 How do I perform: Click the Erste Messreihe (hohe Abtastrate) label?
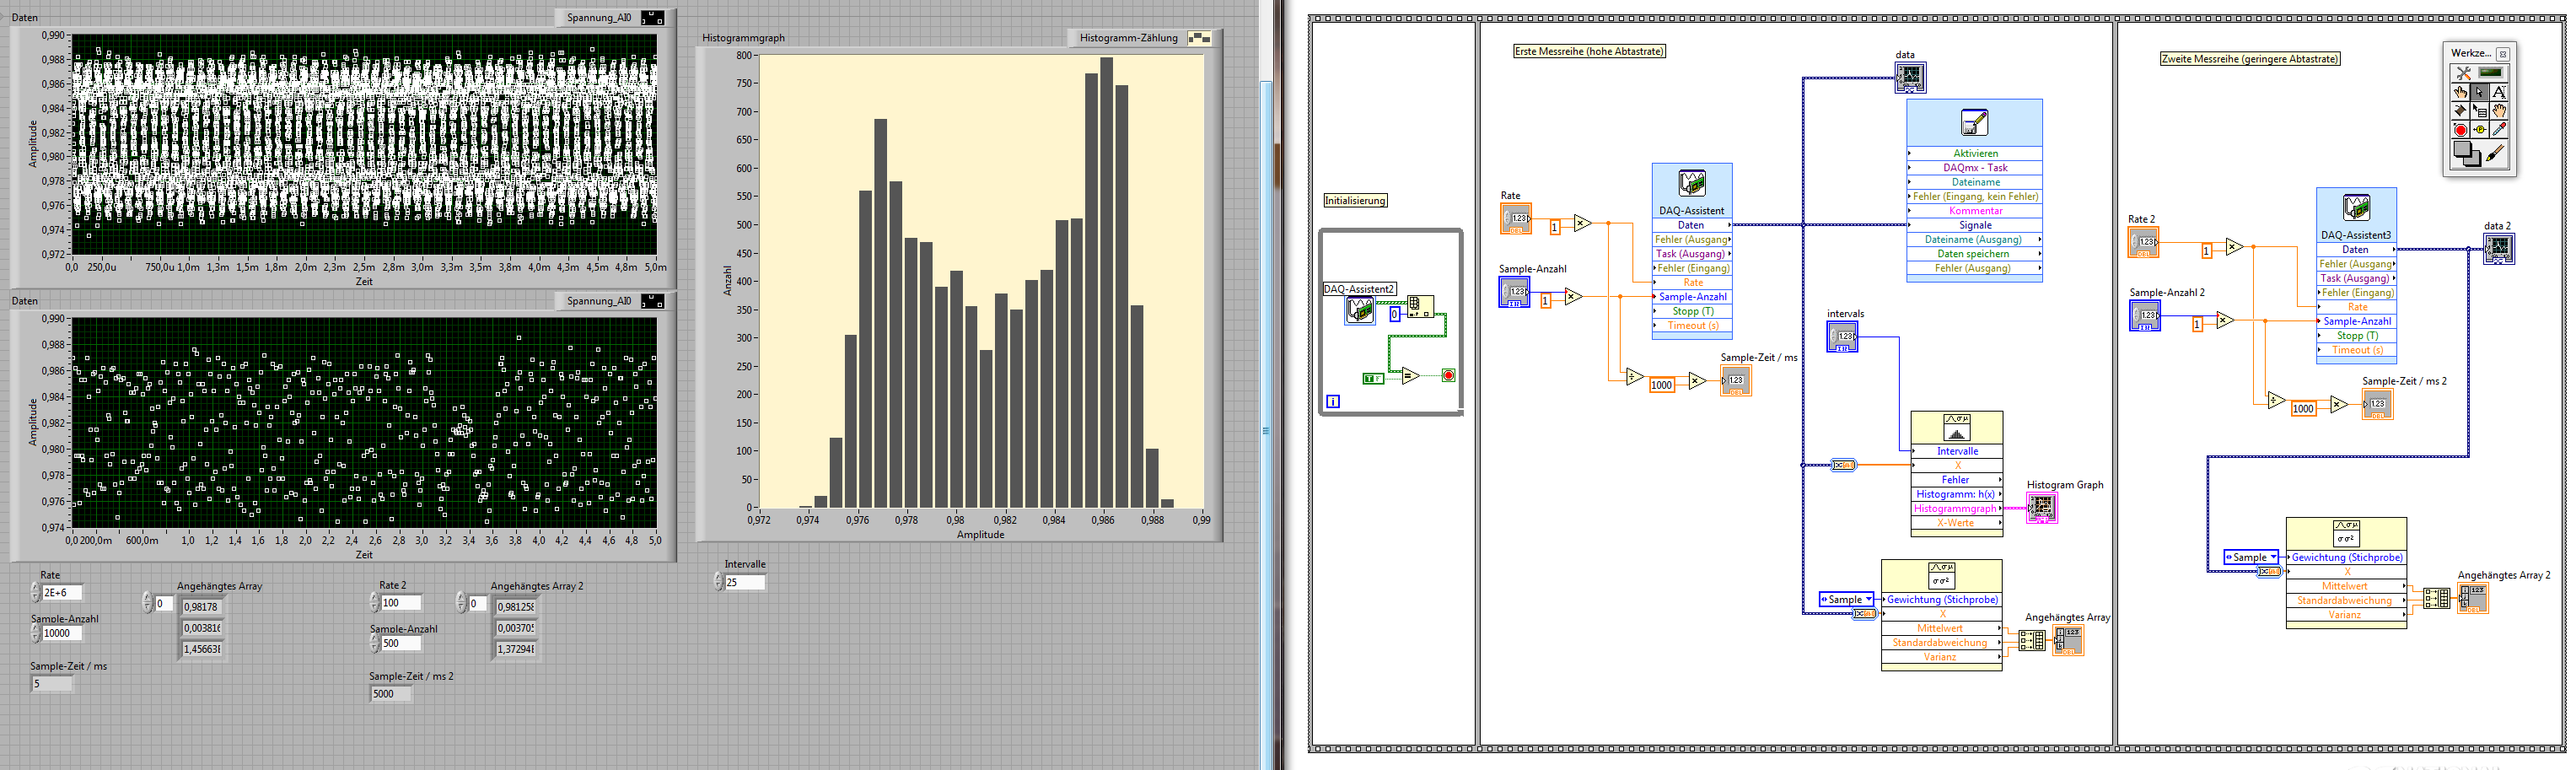point(1589,51)
